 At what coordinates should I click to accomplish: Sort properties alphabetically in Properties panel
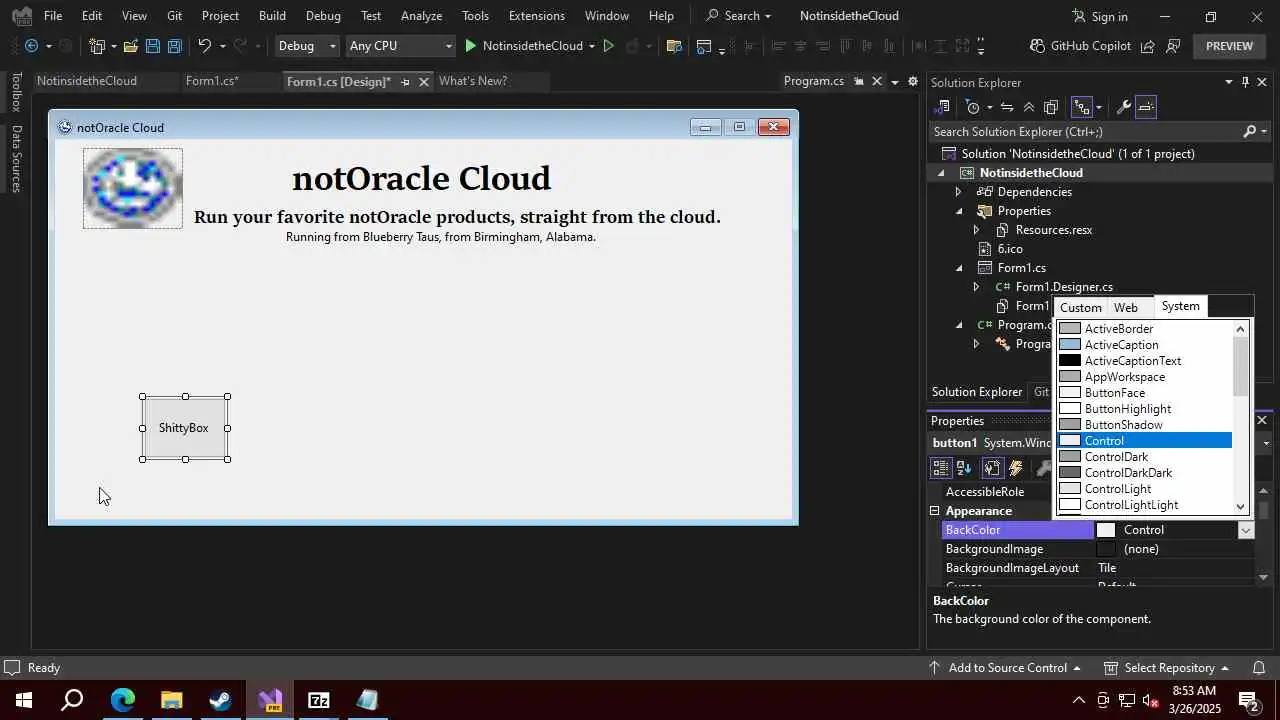pyautogui.click(x=964, y=468)
